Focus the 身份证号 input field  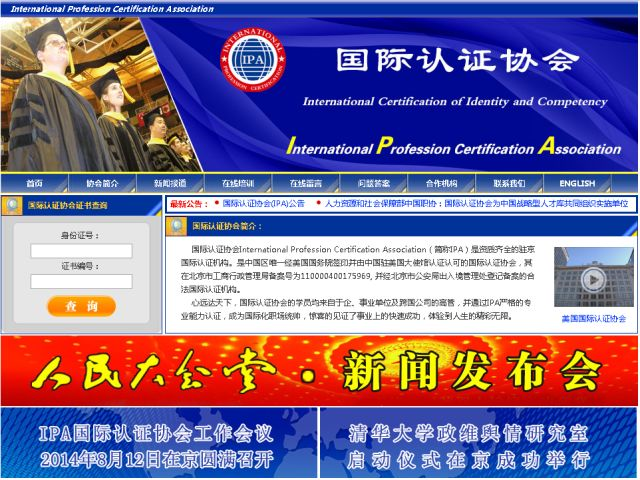pyautogui.click(x=81, y=251)
